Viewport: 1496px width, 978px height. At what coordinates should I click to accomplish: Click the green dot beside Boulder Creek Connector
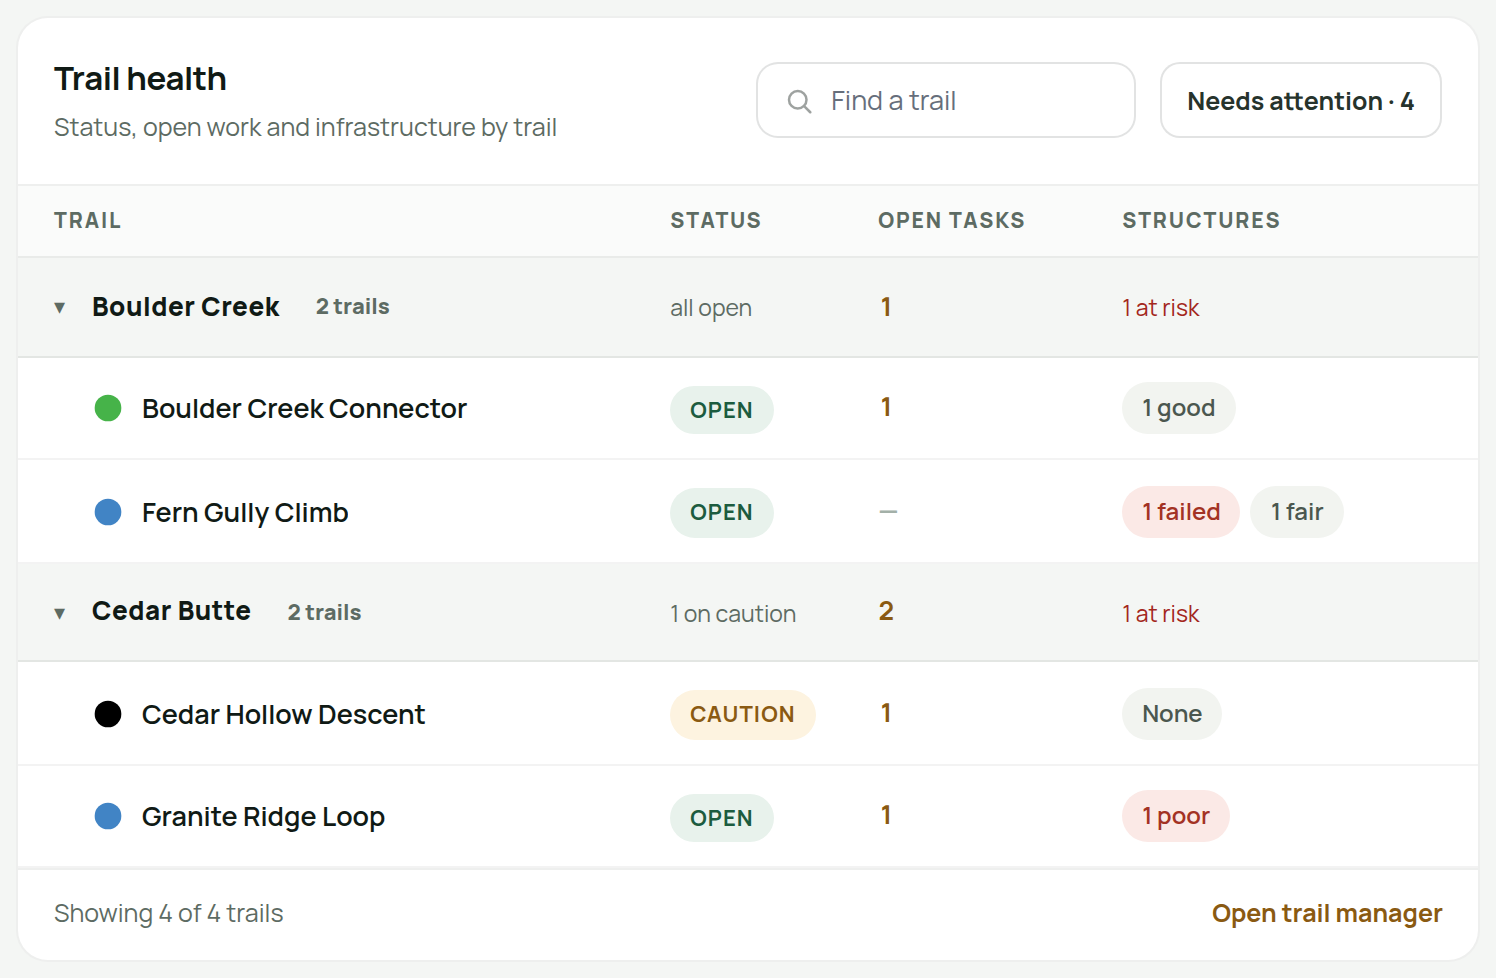pyautogui.click(x=108, y=408)
